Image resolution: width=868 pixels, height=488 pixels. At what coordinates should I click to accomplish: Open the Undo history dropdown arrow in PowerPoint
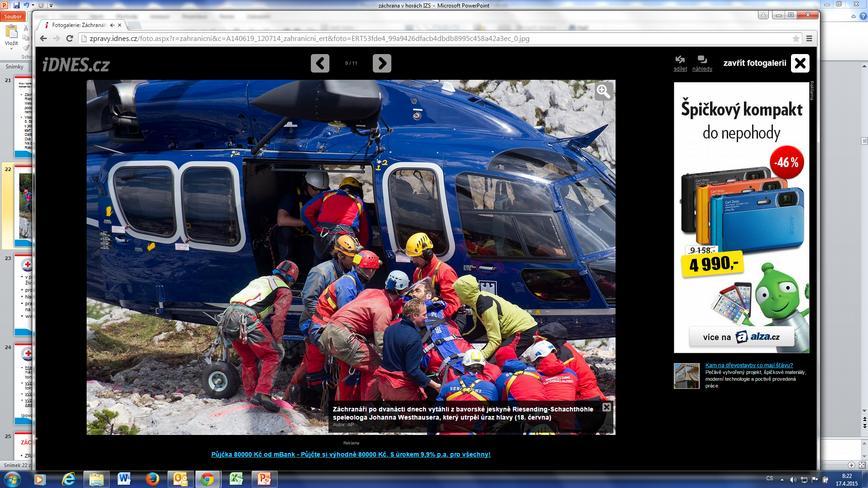pos(32,5)
